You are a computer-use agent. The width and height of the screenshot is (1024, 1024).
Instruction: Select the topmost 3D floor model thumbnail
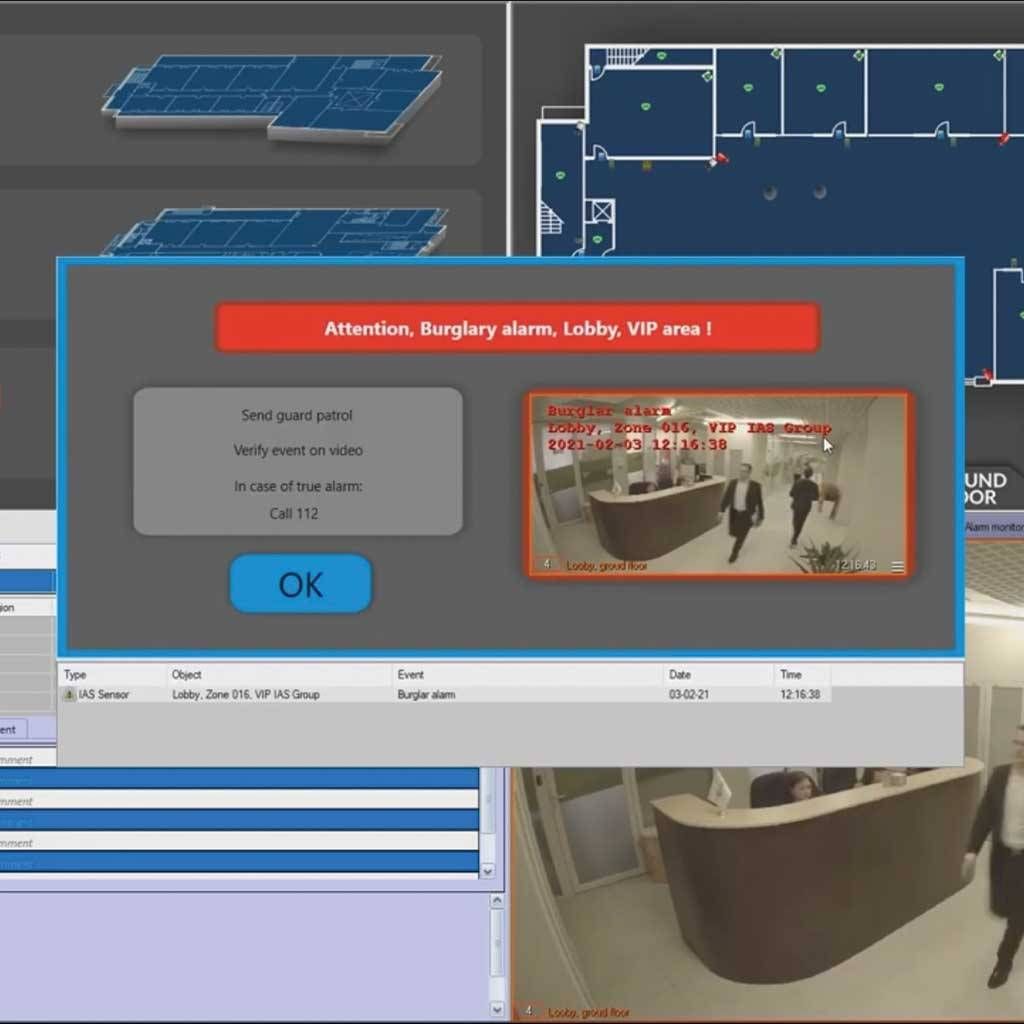point(275,97)
